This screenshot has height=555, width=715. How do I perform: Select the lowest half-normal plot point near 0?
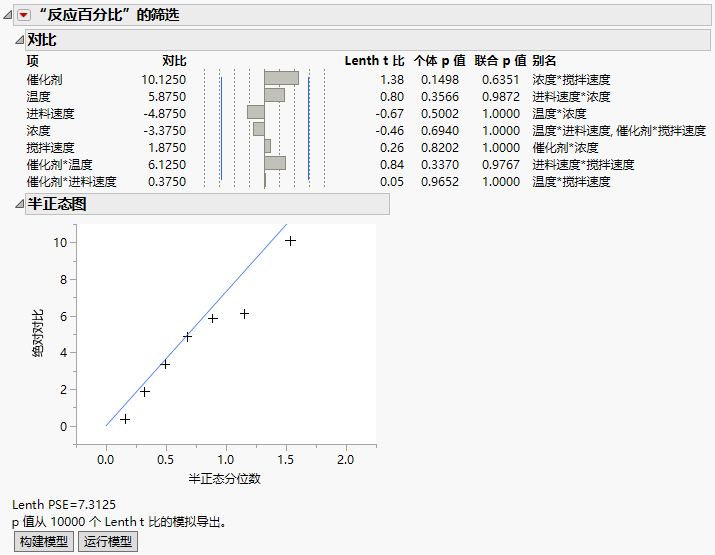(x=125, y=419)
